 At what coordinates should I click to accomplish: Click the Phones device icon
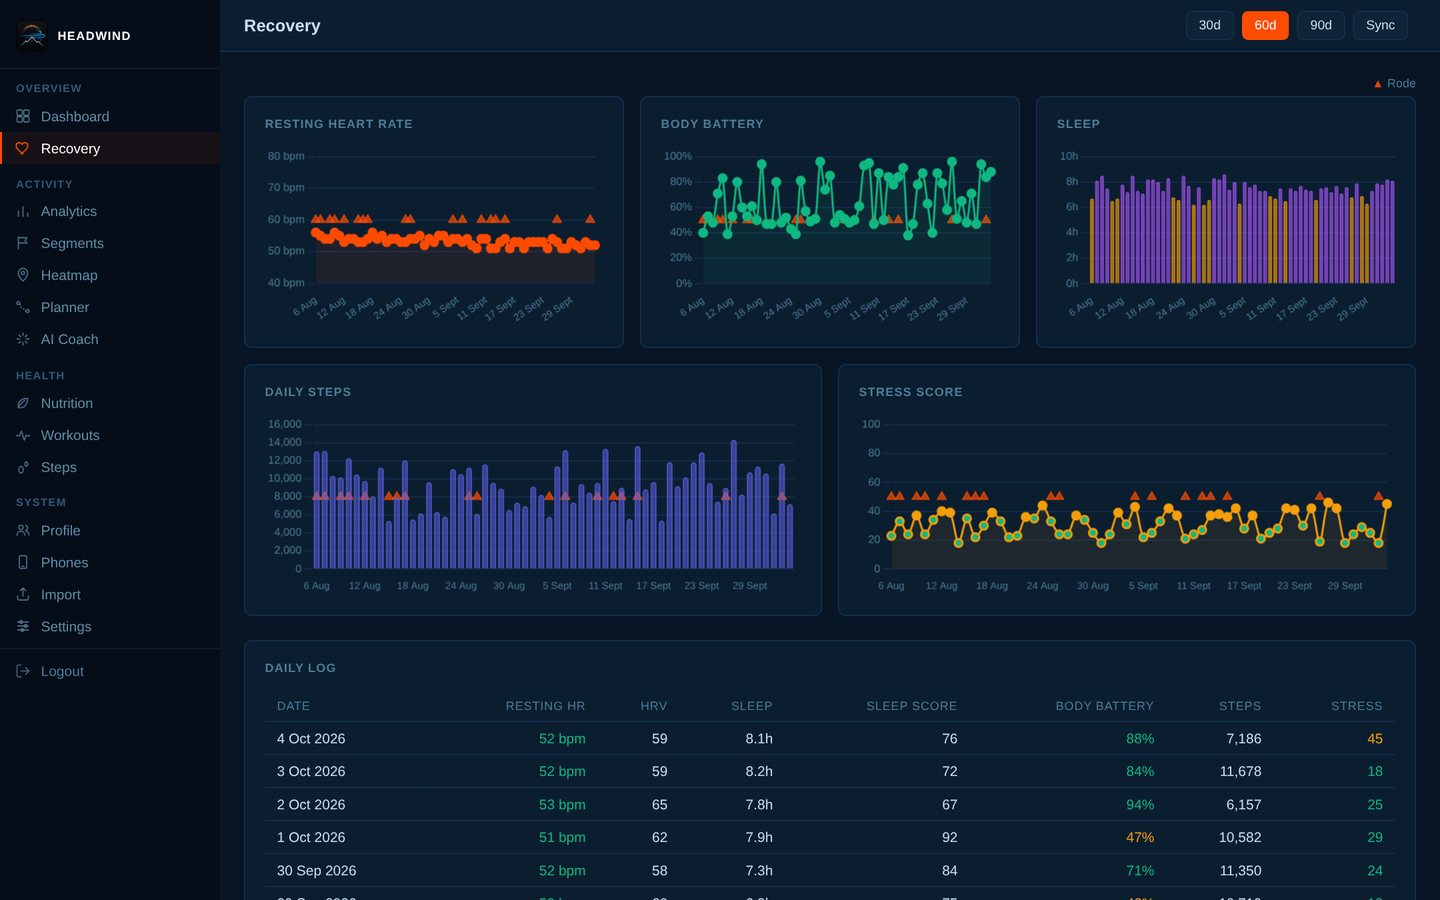coord(23,562)
